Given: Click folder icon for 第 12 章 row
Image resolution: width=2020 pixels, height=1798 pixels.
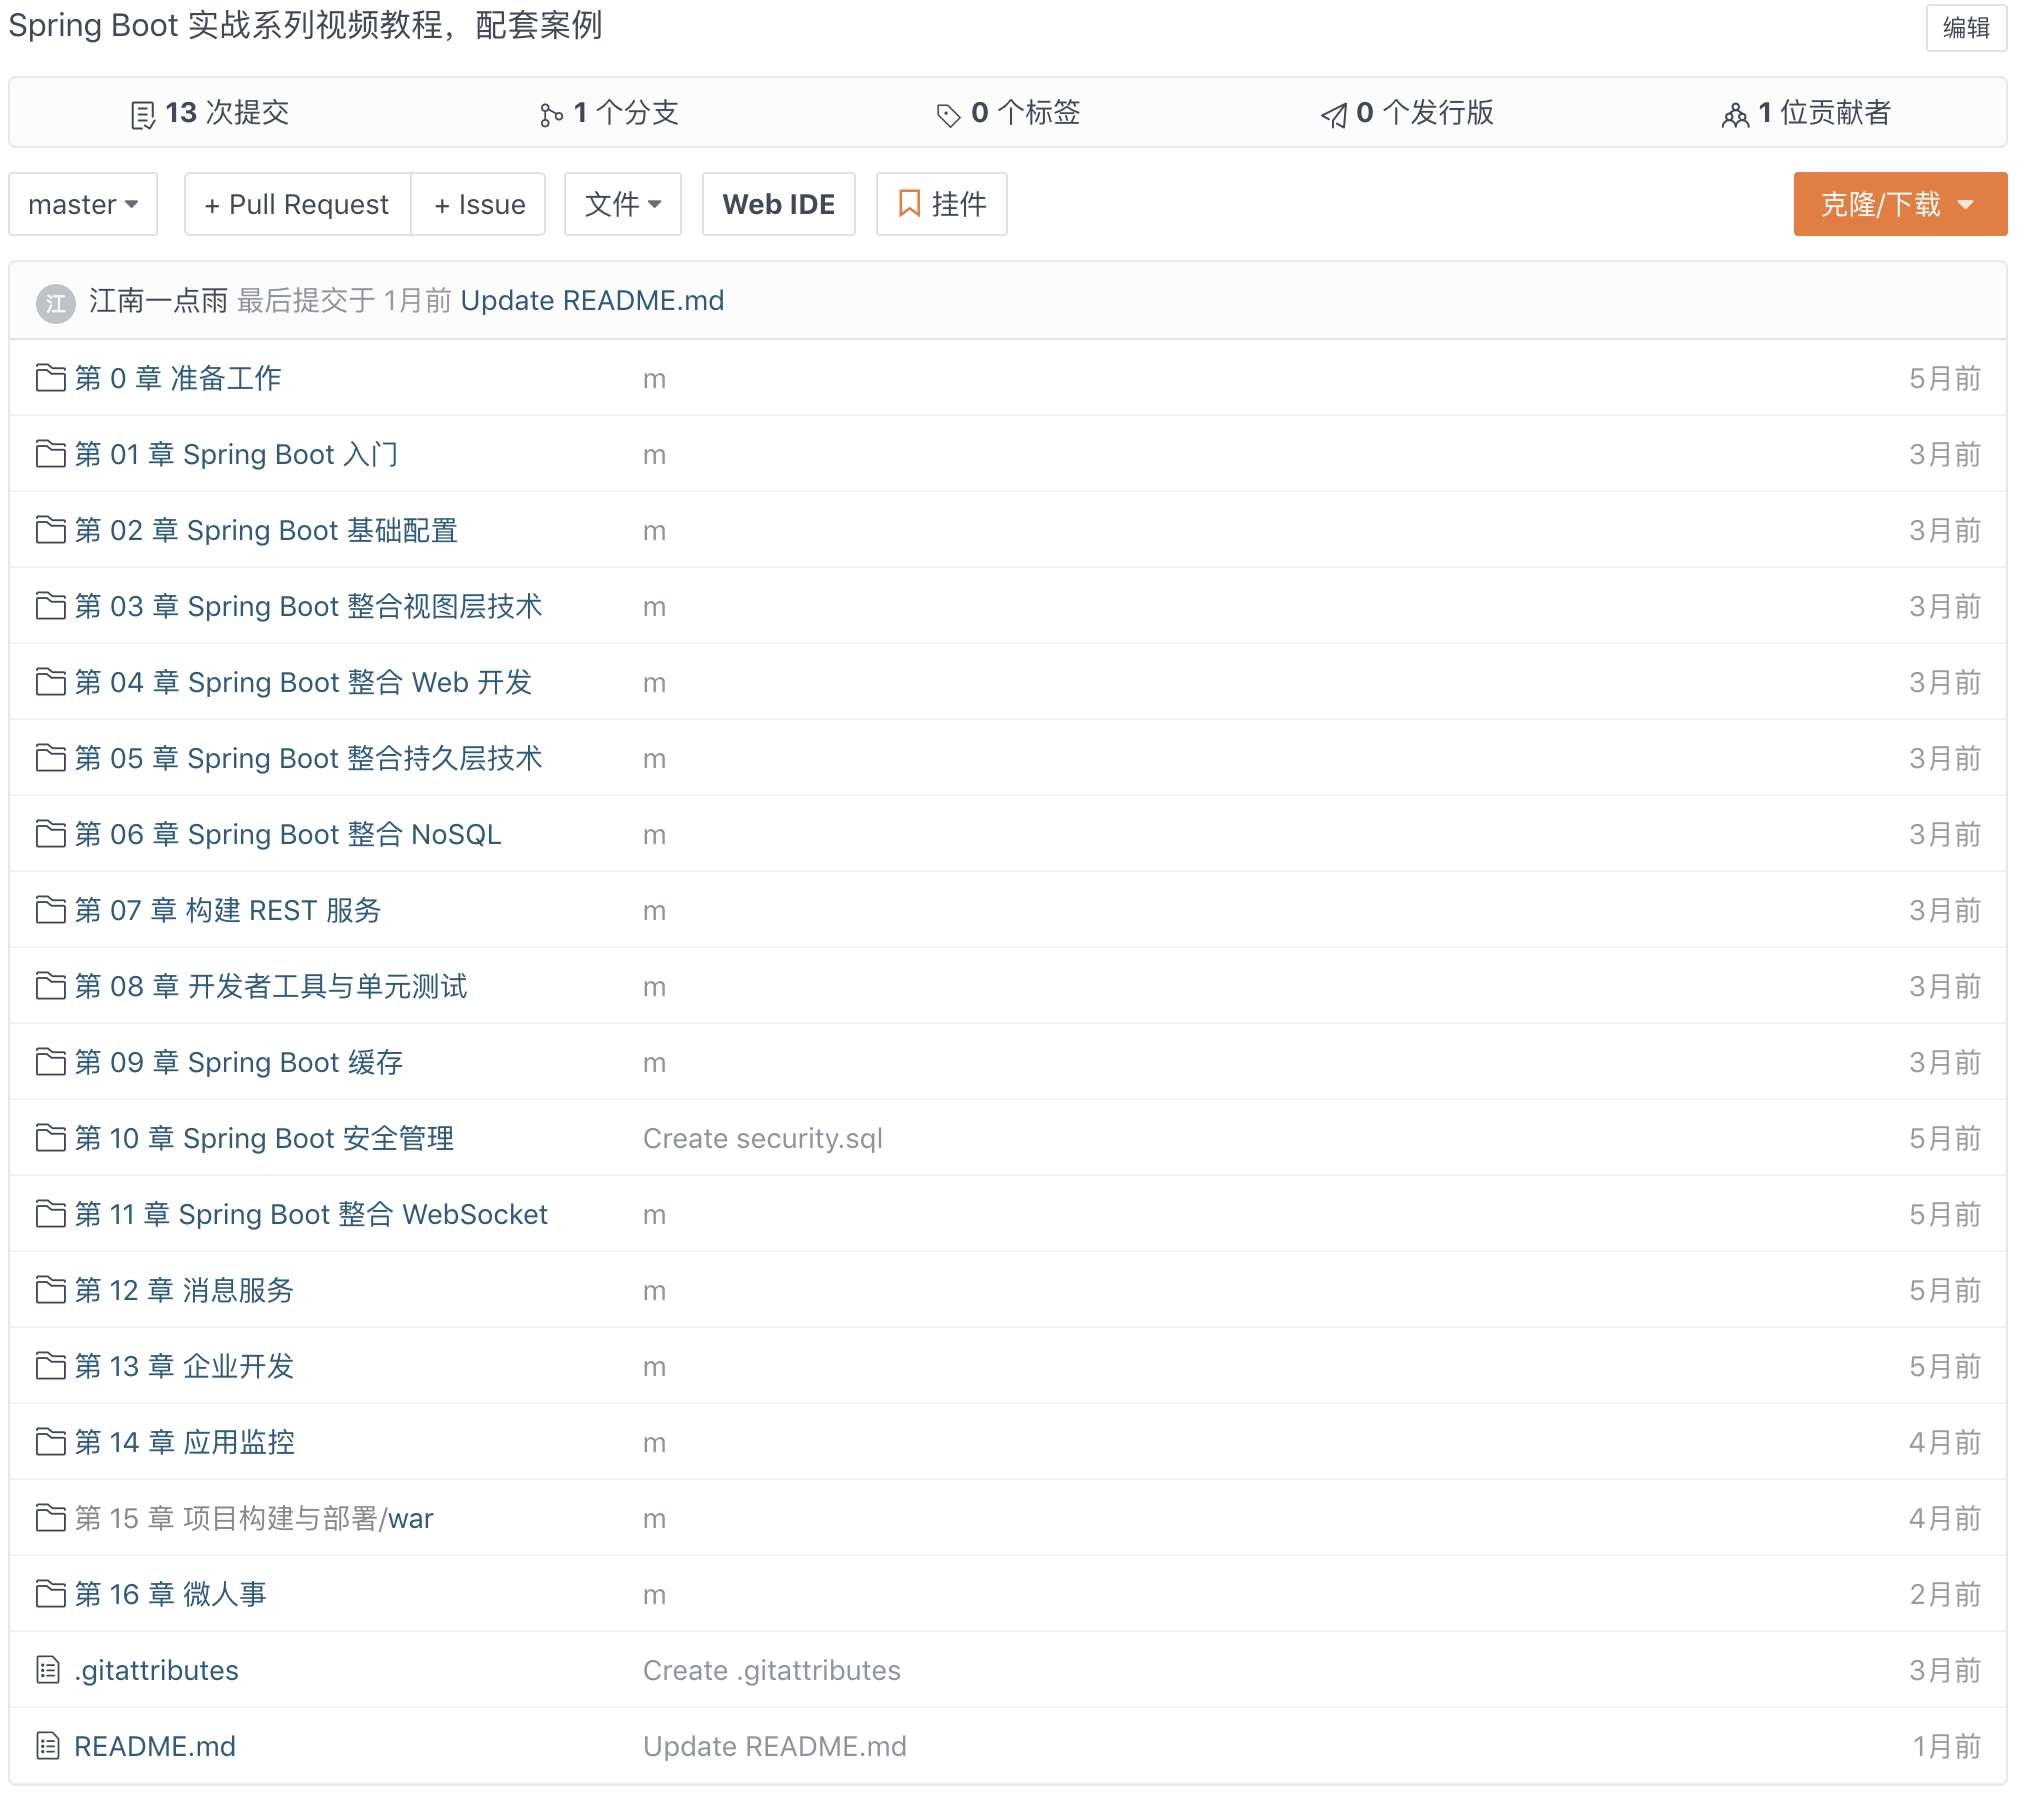Looking at the screenshot, I should coord(50,1290).
